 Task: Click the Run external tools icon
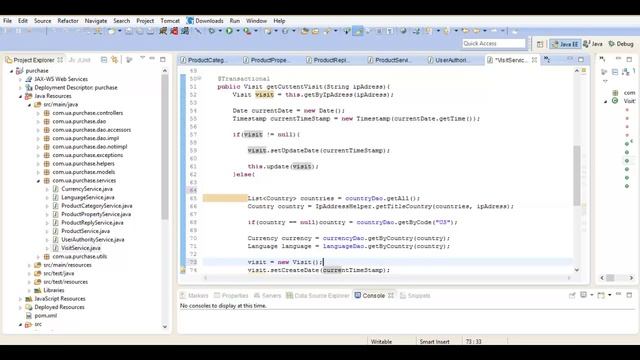pyautogui.click(x=247, y=31)
